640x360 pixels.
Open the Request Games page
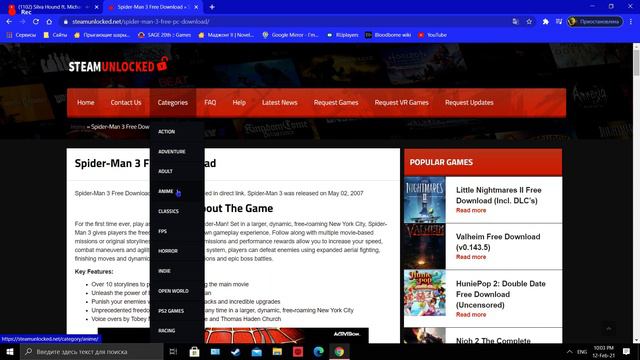[x=336, y=102]
